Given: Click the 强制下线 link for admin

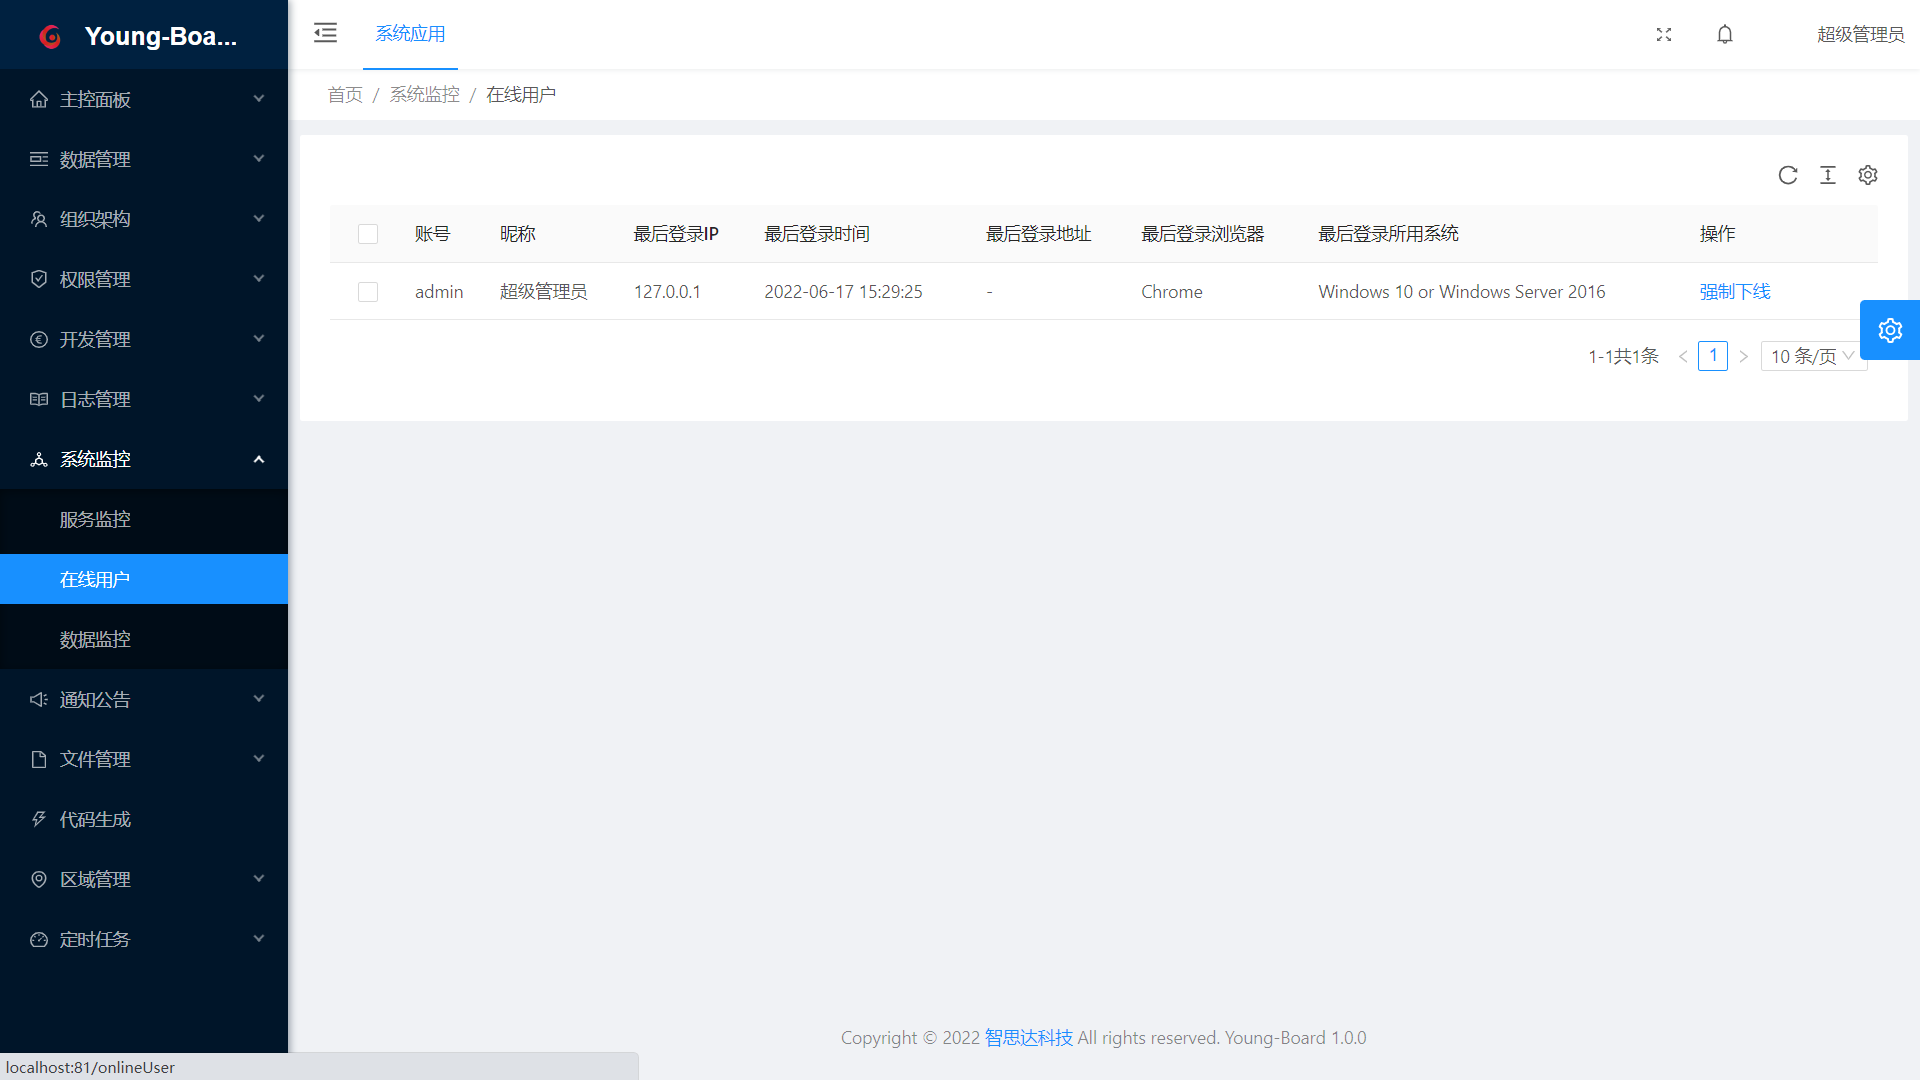Looking at the screenshot, I should pyautogui.click(x=1735, y=292).
